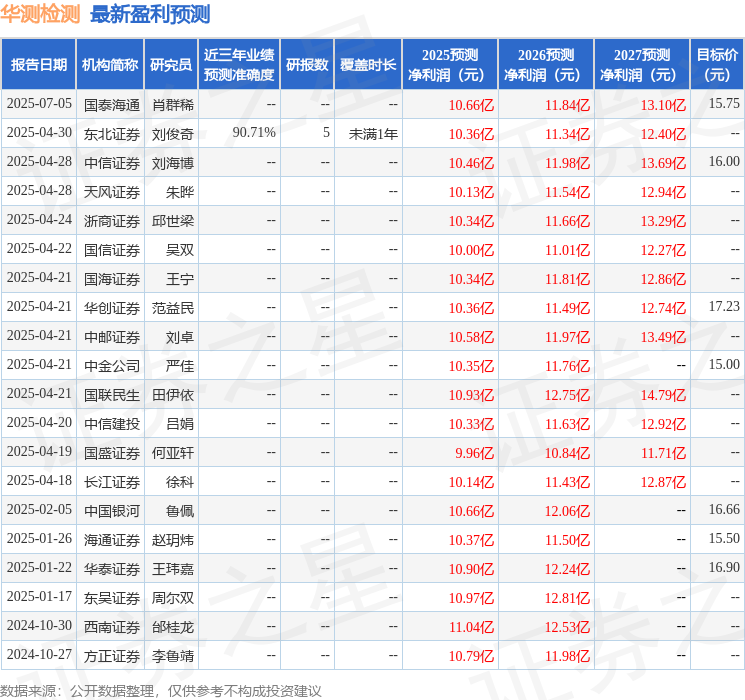Image resolution: width=745 pixels, height=700 pixels.
Task: Select the 报告日期 column header
Action: (38, 65)
